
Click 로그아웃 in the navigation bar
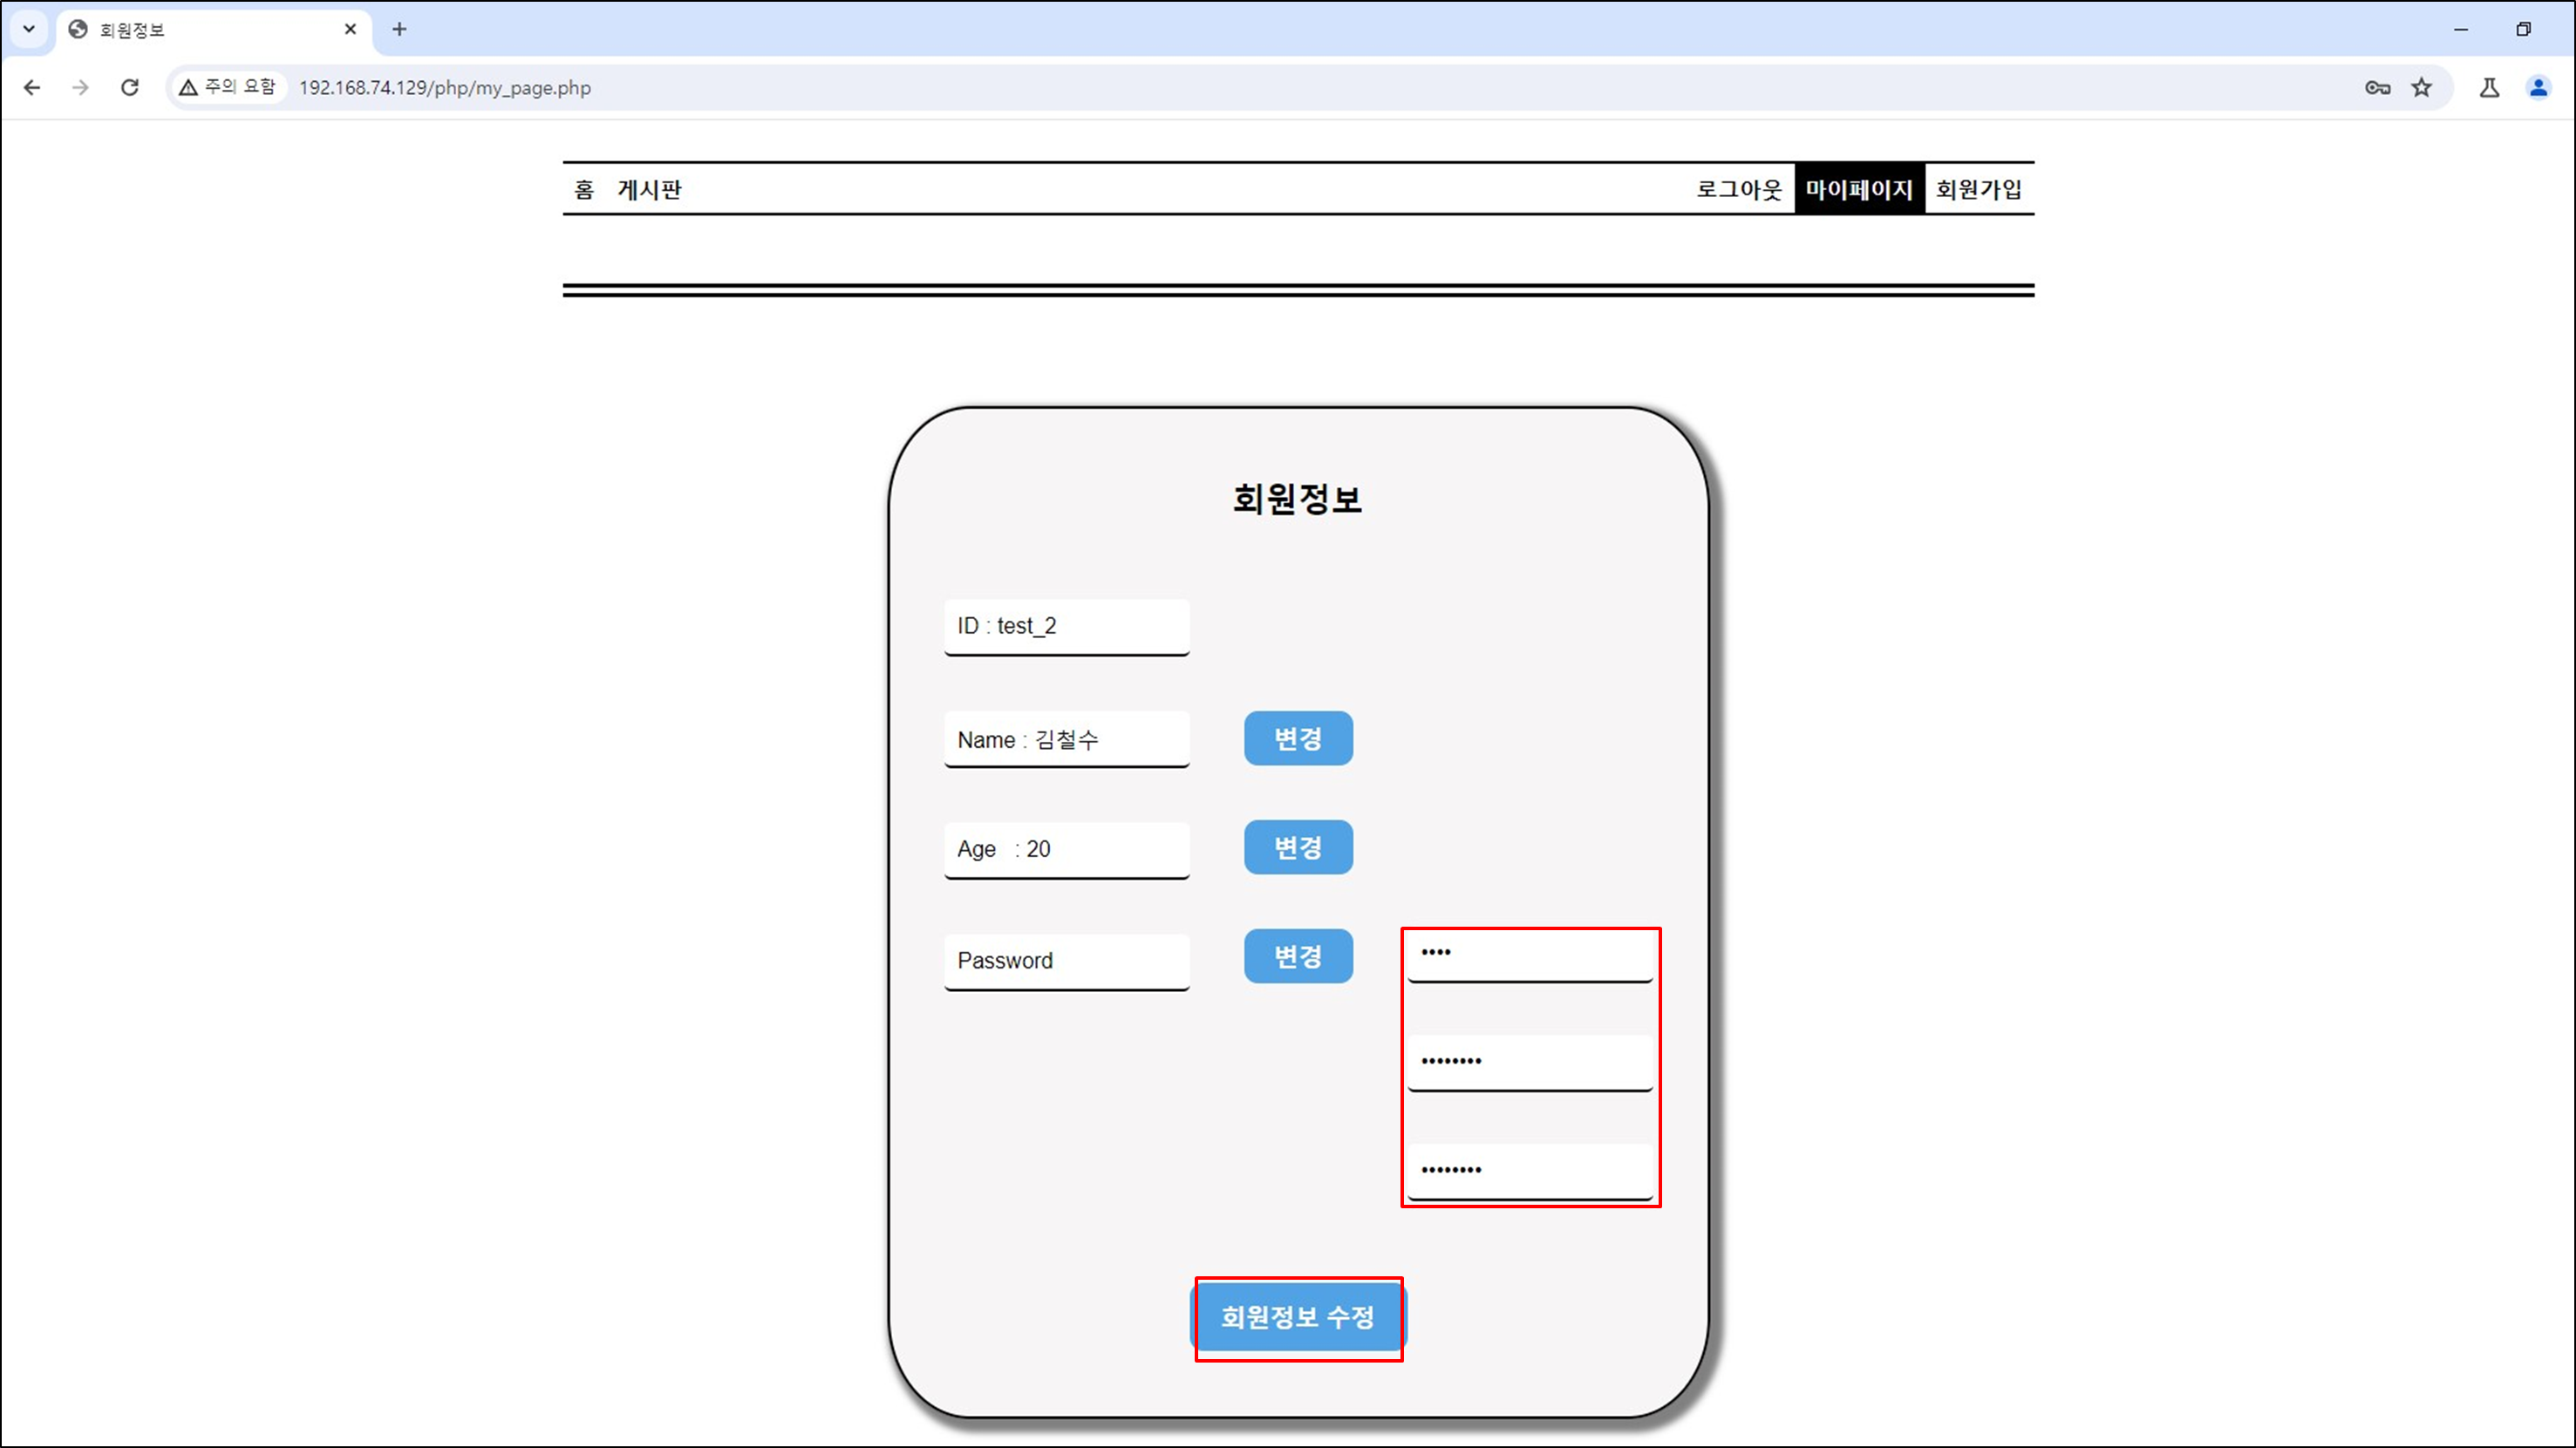point(1739,189)
